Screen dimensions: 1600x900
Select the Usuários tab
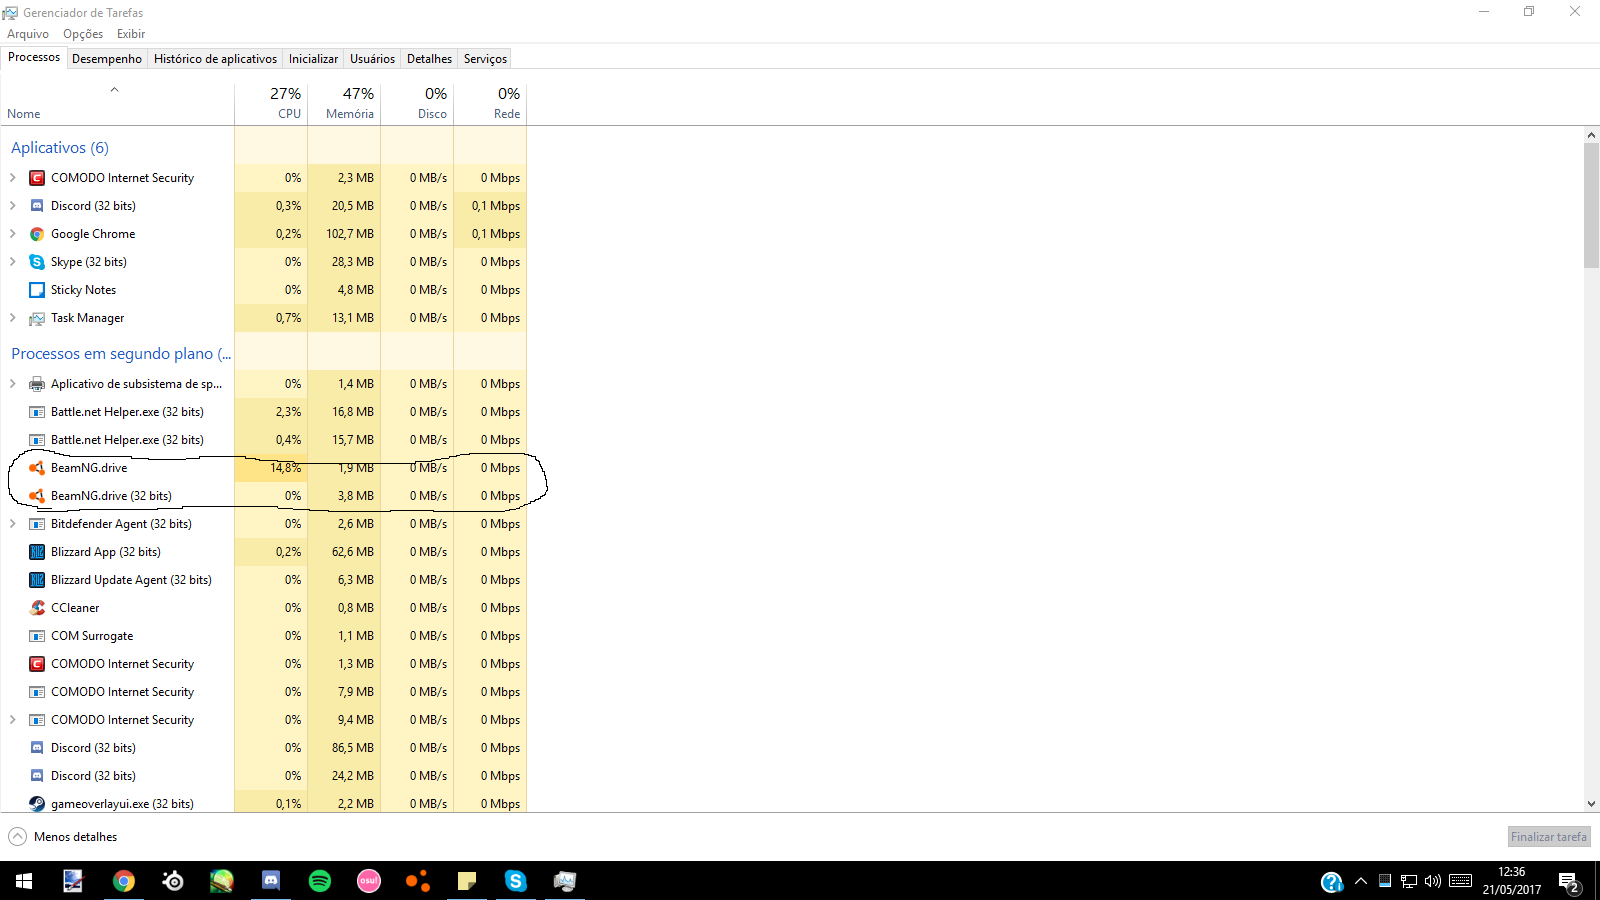coord(372,59)
